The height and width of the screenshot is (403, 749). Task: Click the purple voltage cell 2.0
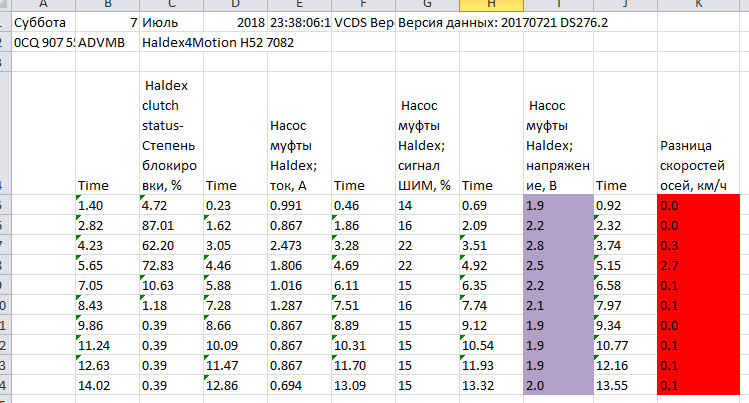(558, 385)
